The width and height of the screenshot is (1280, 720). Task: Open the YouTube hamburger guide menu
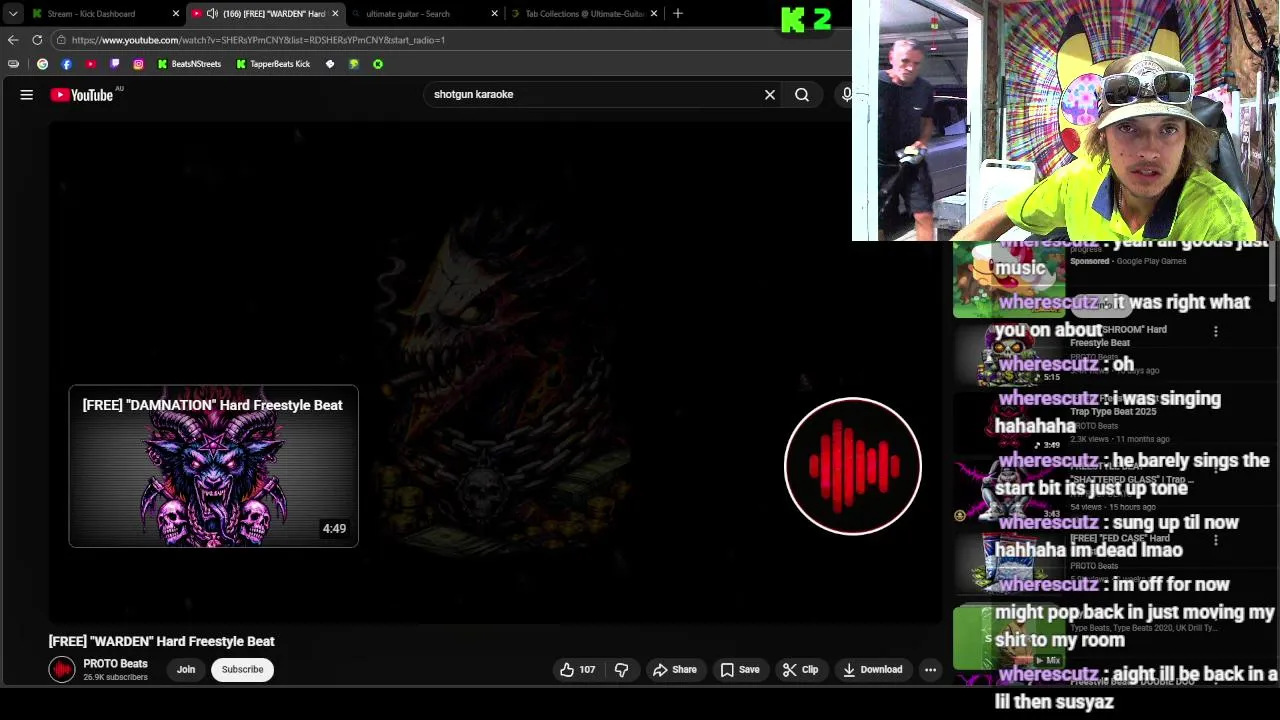click(x=27, y=95)
